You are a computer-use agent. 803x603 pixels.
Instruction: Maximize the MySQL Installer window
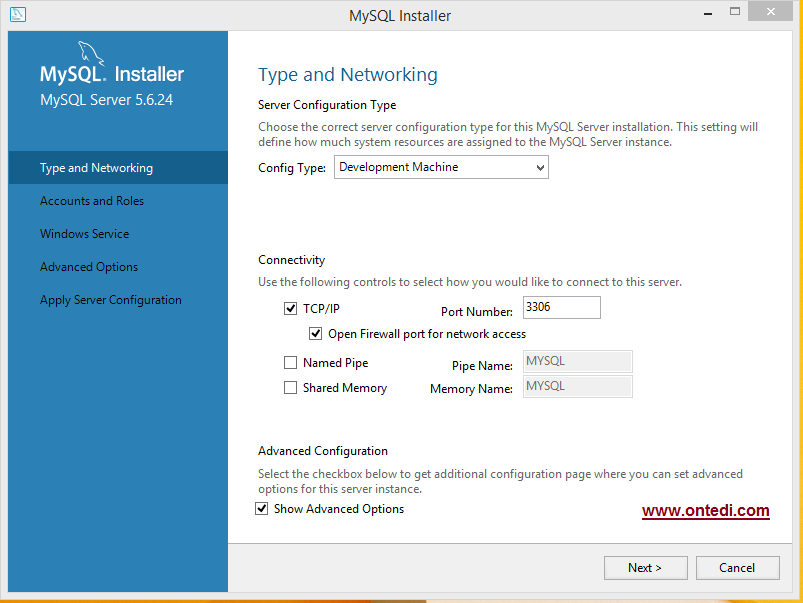pos(735,11)
